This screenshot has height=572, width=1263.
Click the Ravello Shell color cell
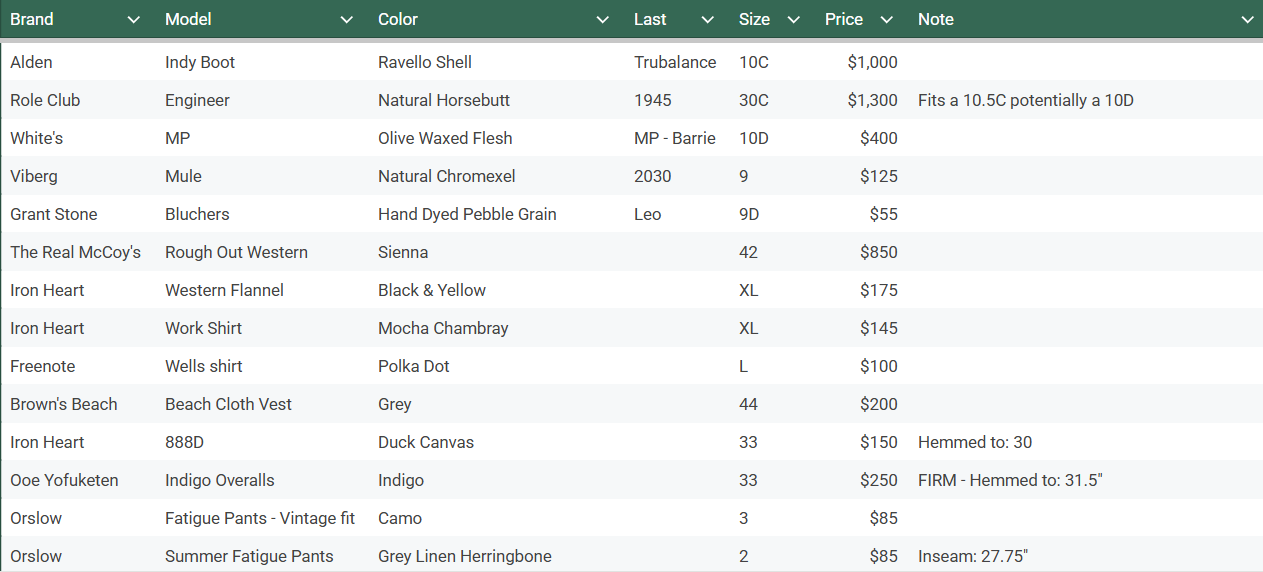tap(425, 62)
